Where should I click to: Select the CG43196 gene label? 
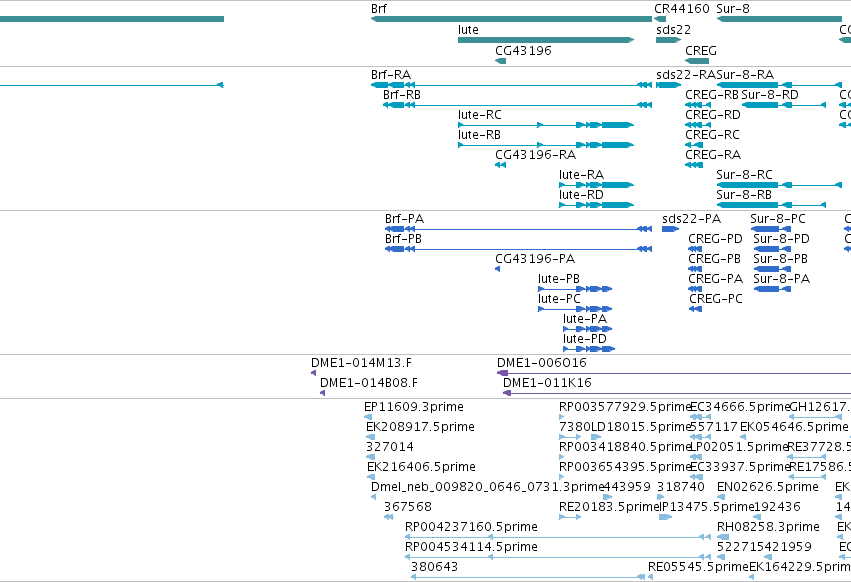[523, 50]
